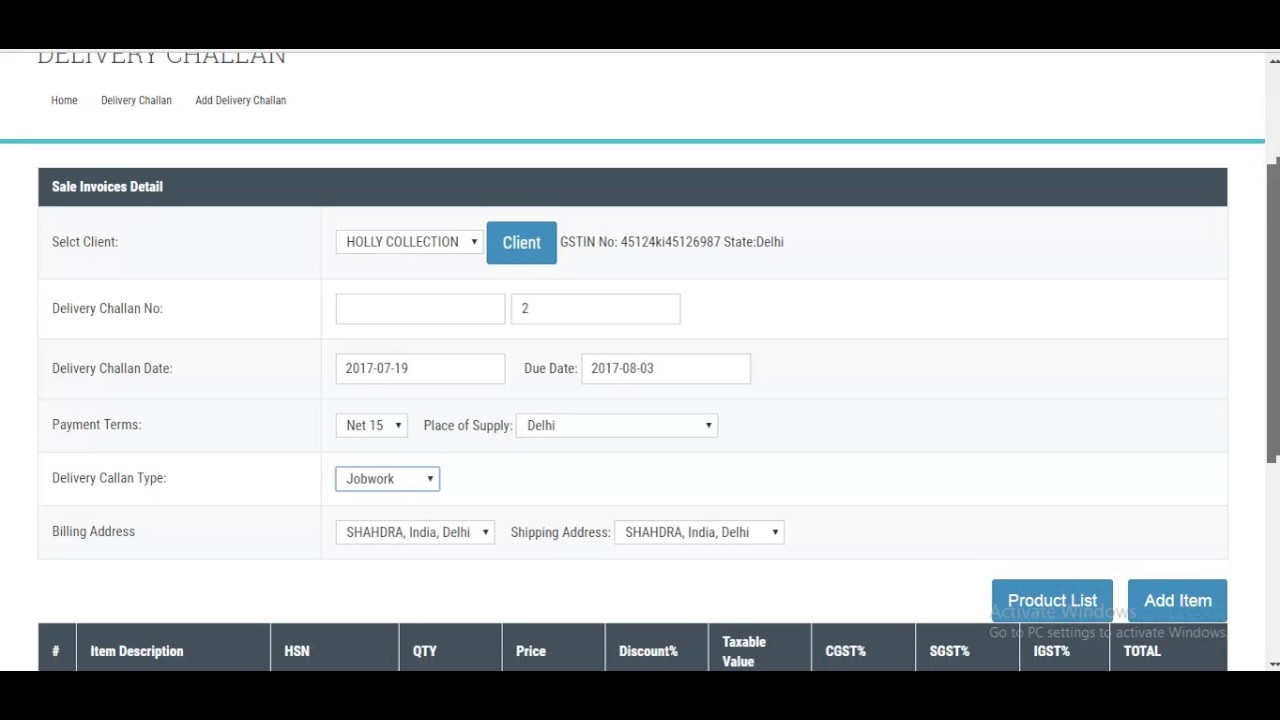
Task: Focus the empty Delivery Challan No prefix field
Action: (420, 309)
